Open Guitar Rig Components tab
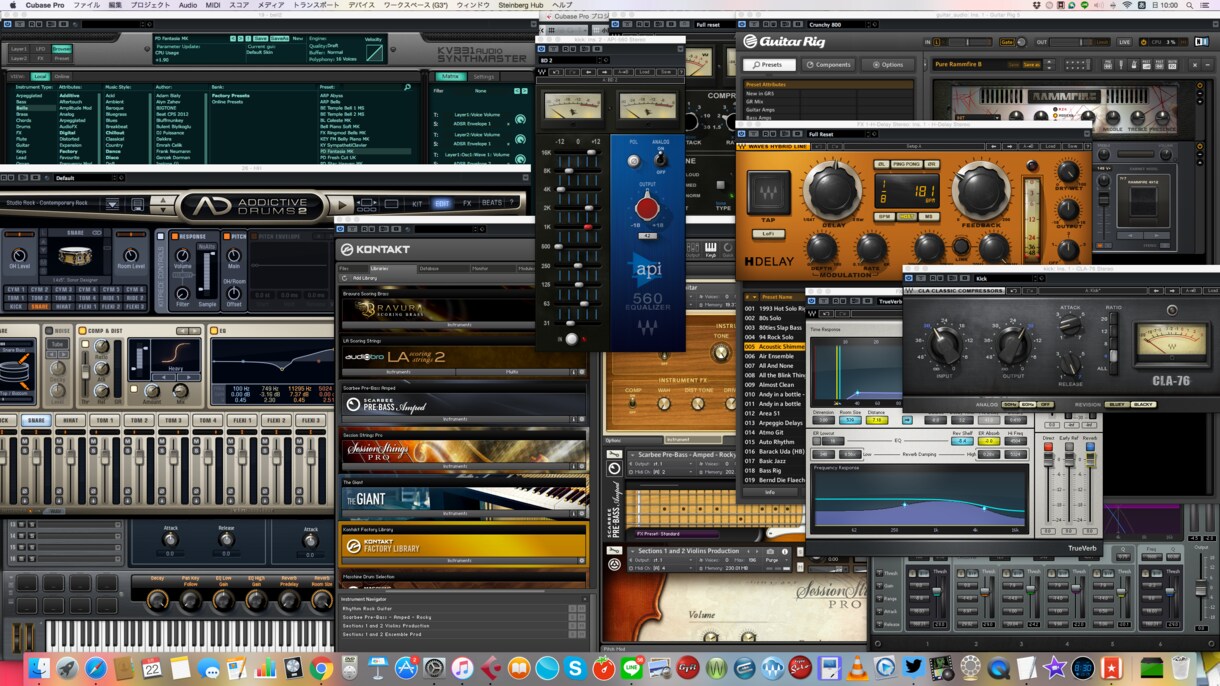1220x686 pixels. [x=829, y=64]
